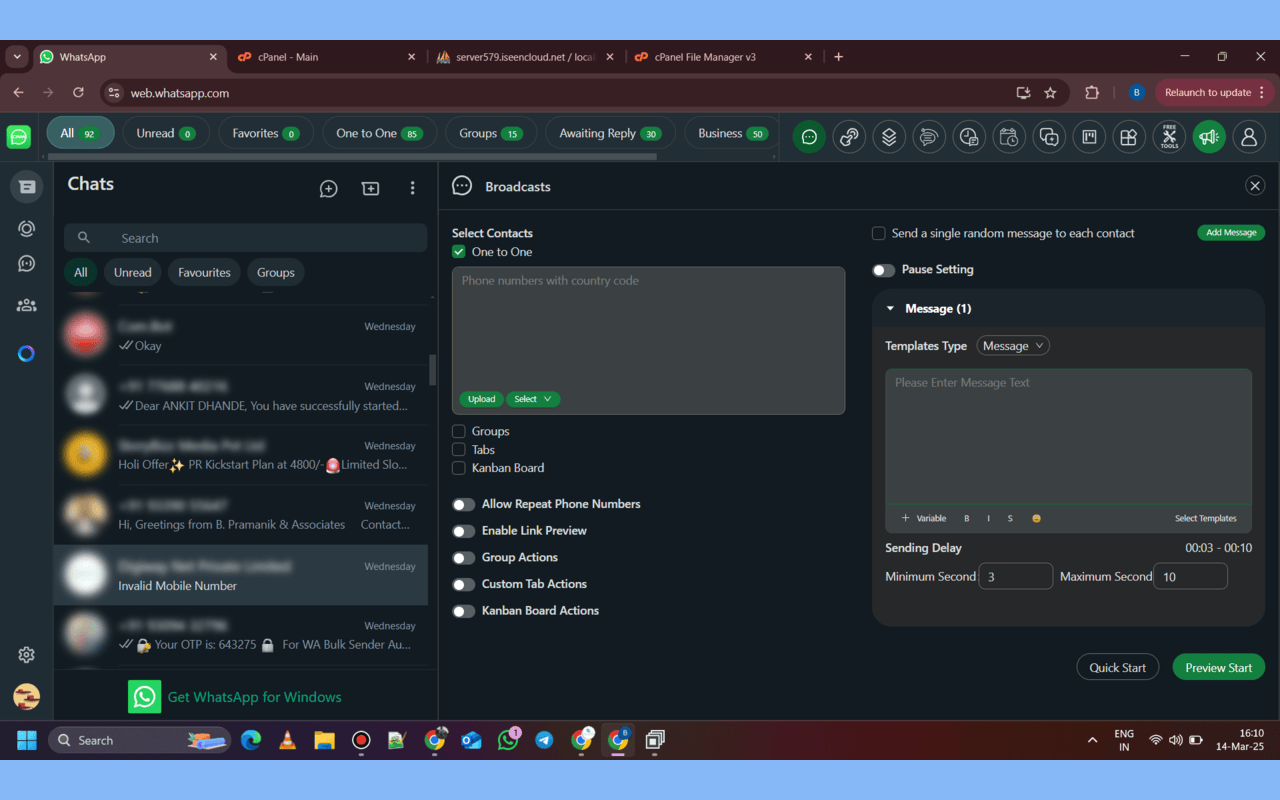Viewport: 1280px width, 800px height.
Task: Enable the Pause Setting toggle
Action: (883, 270)
